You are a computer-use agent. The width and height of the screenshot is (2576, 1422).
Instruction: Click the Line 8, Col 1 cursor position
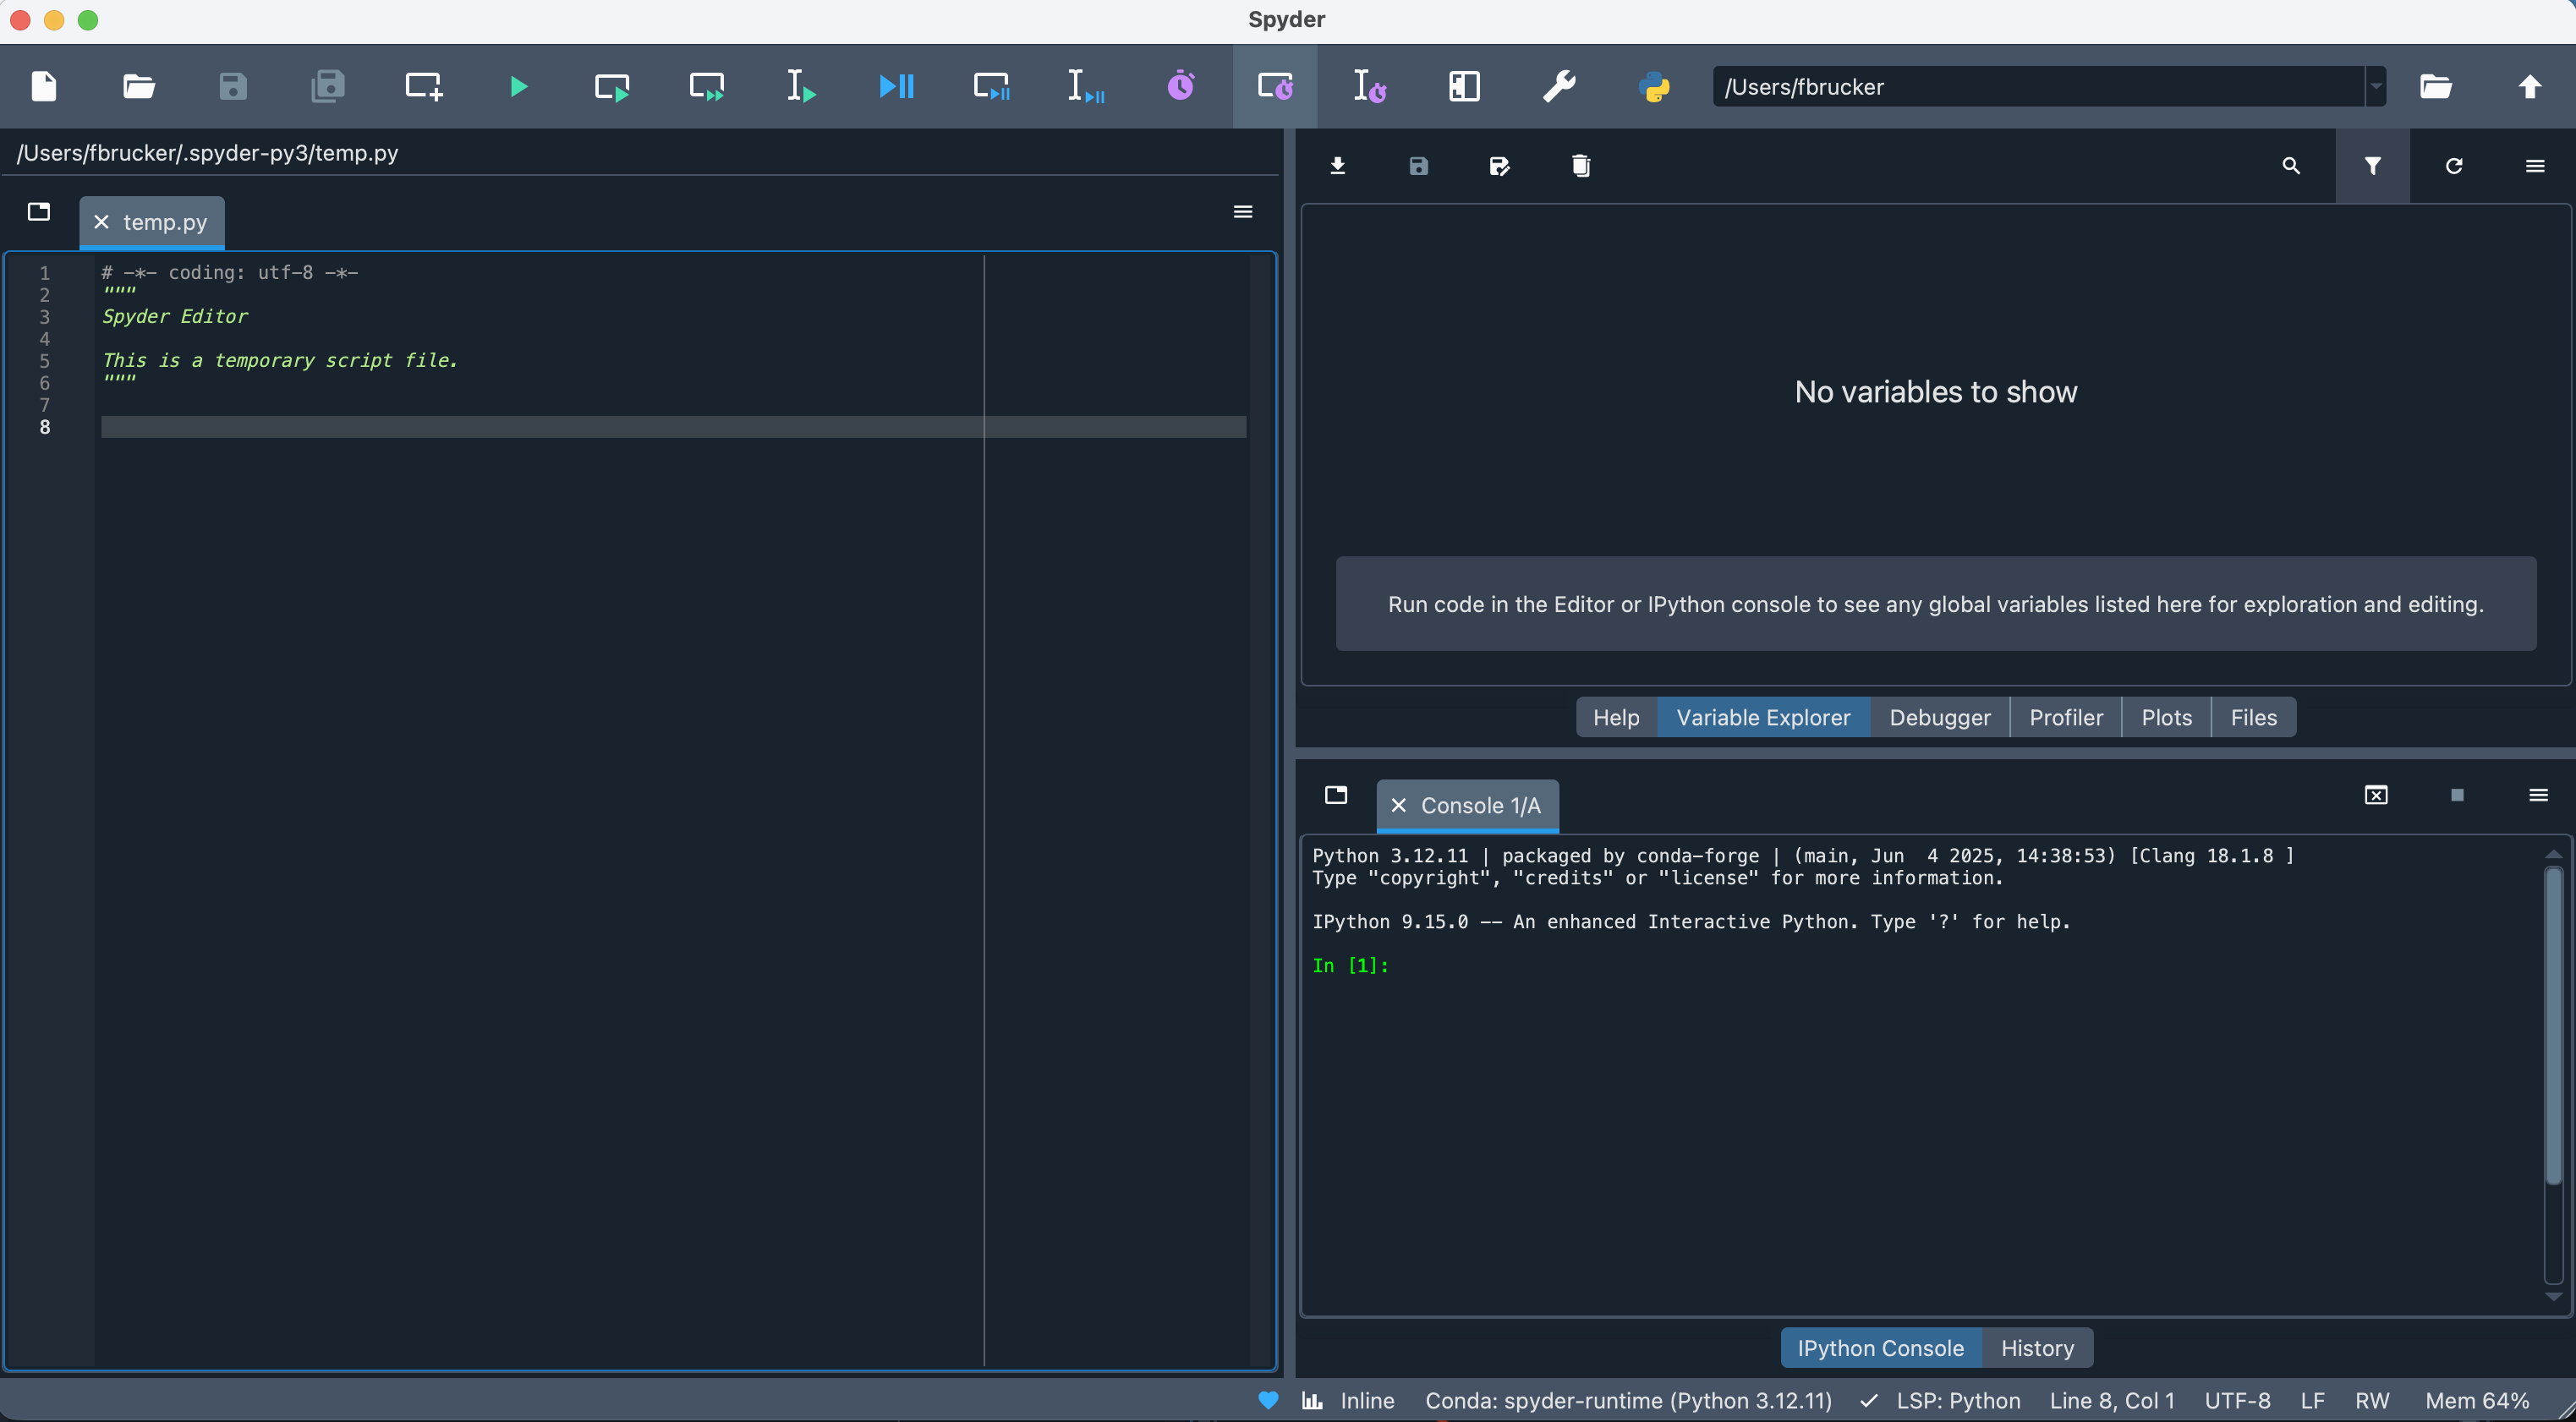coord(2112,1400)
